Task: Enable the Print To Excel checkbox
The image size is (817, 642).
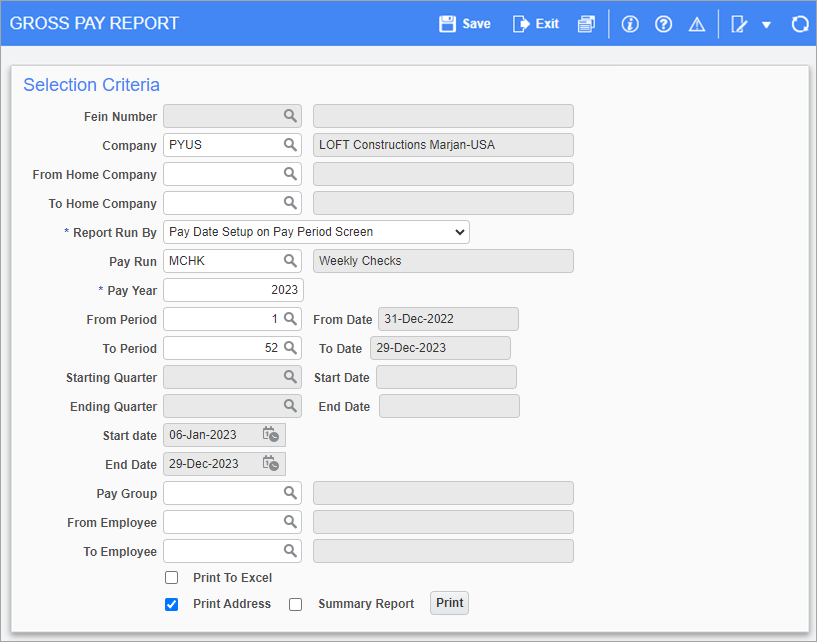Action: 171,577
